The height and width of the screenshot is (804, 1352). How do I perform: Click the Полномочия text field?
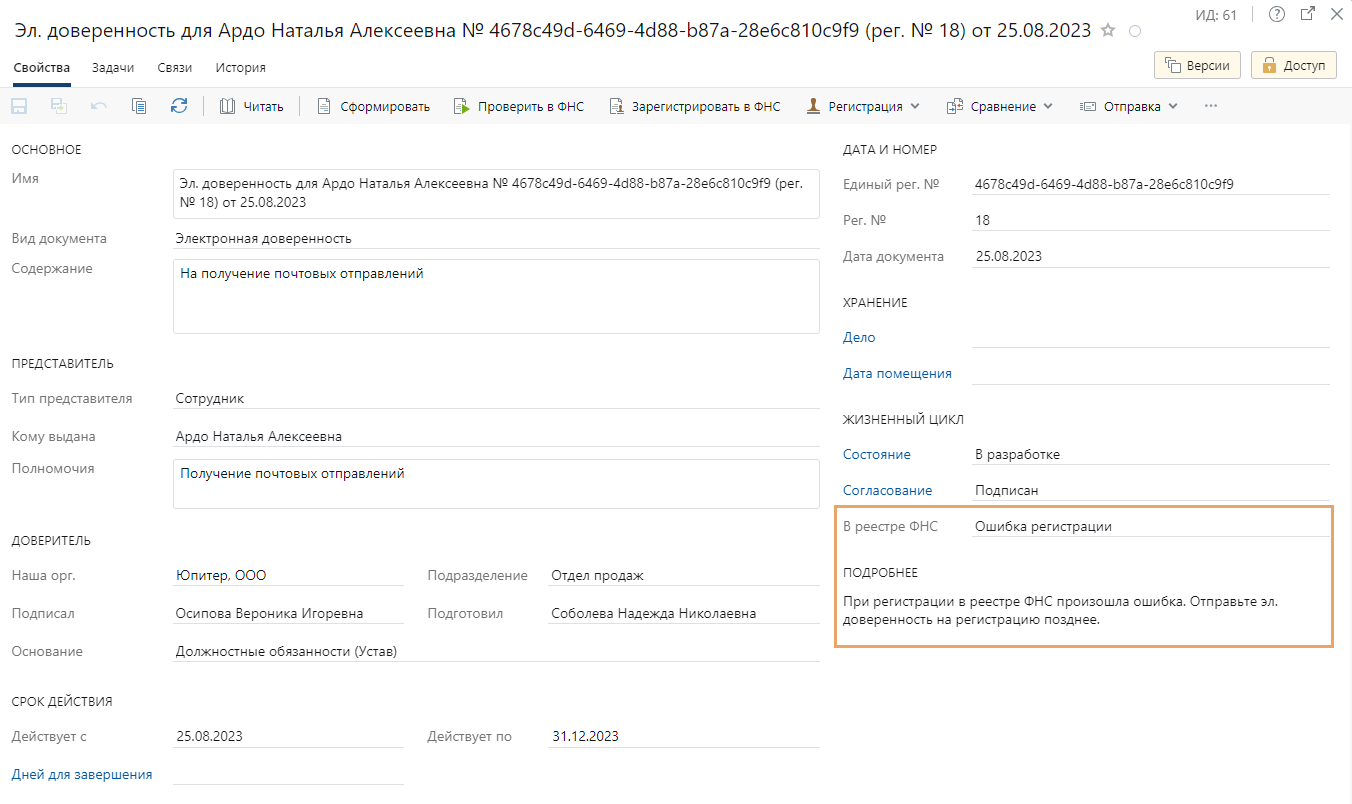[496, 483]
